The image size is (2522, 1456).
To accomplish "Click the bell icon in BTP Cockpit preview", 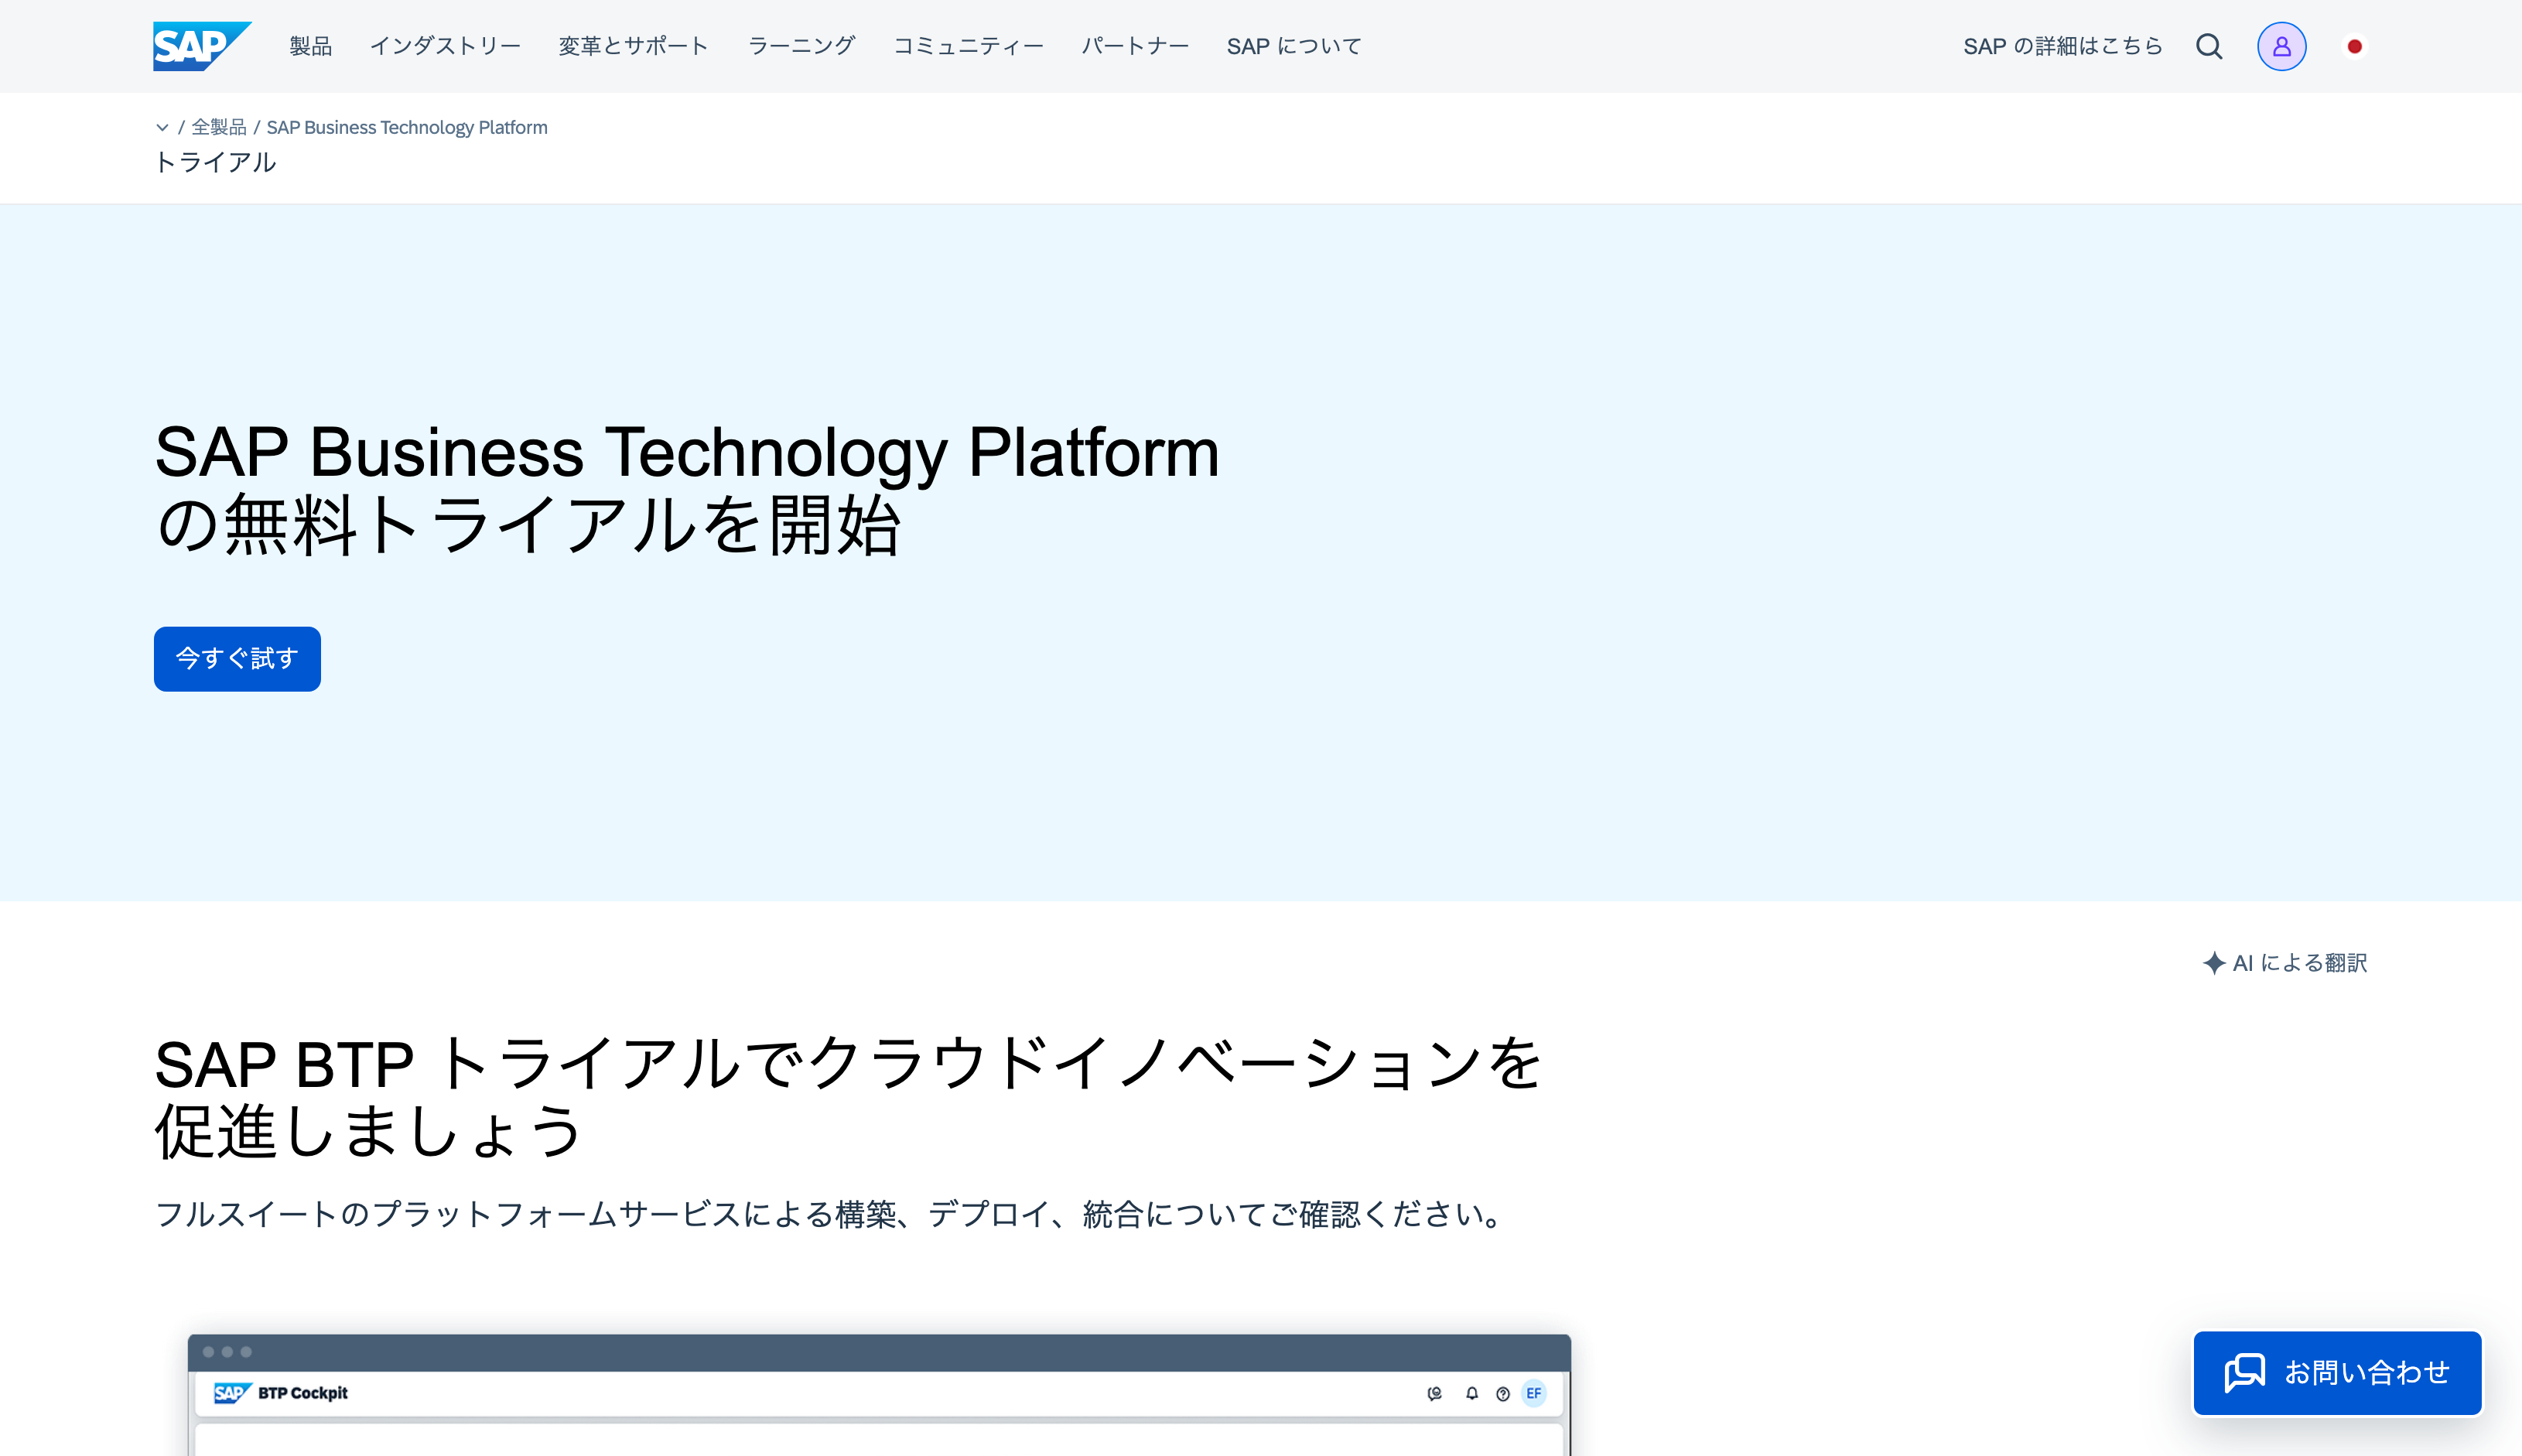I will click(1471, 1393).
